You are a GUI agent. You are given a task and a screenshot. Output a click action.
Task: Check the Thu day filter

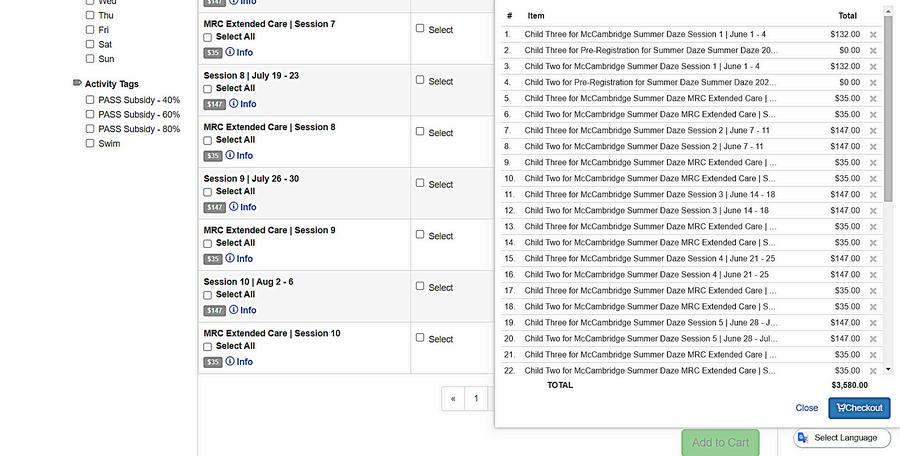90,15
